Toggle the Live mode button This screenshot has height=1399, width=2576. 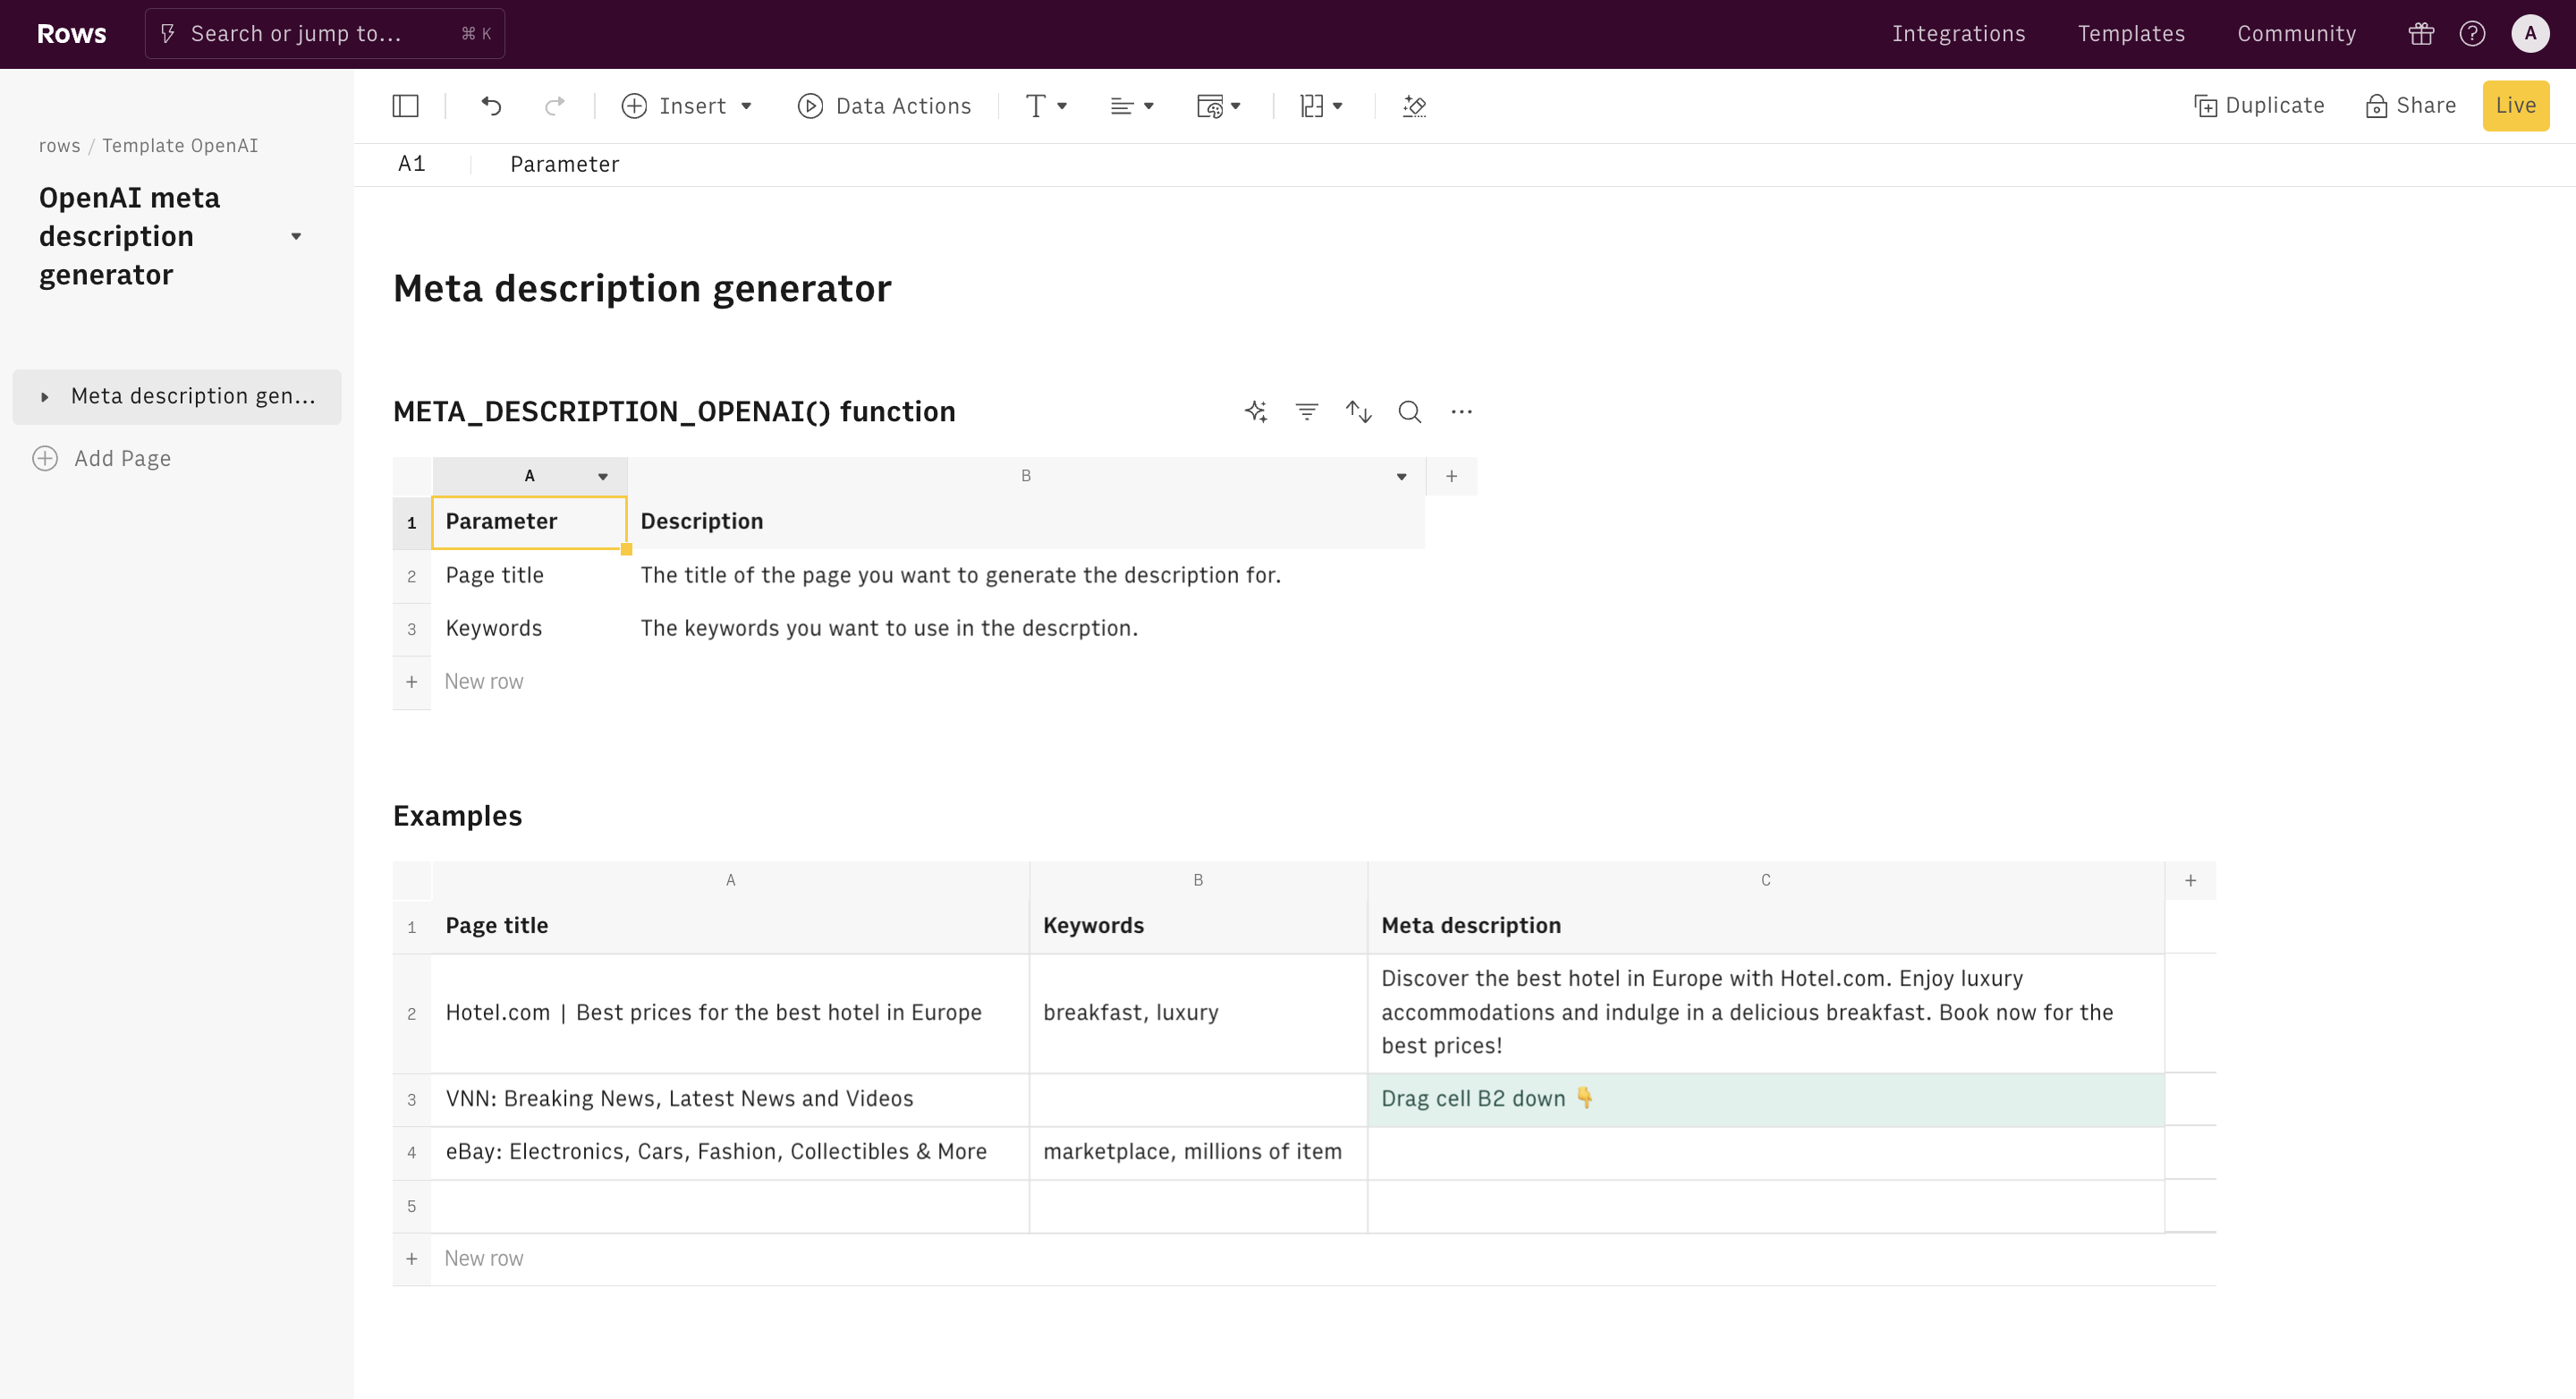pos(2515,106)
